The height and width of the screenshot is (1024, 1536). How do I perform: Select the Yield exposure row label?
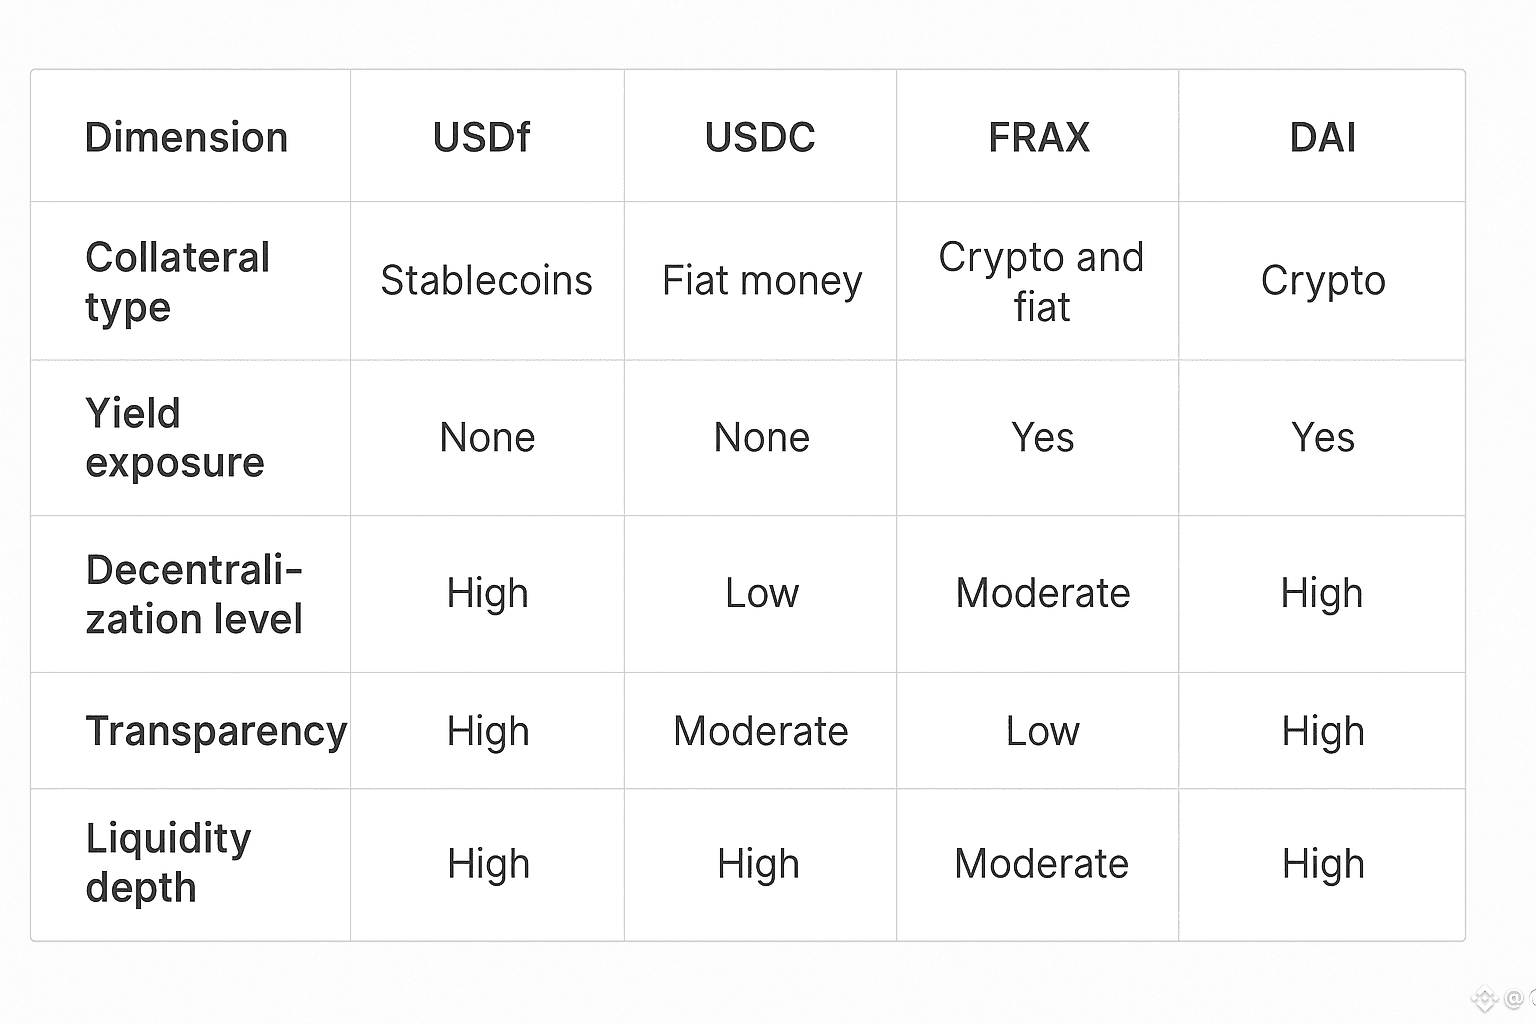pyautogui.click(x=174, y=438)
